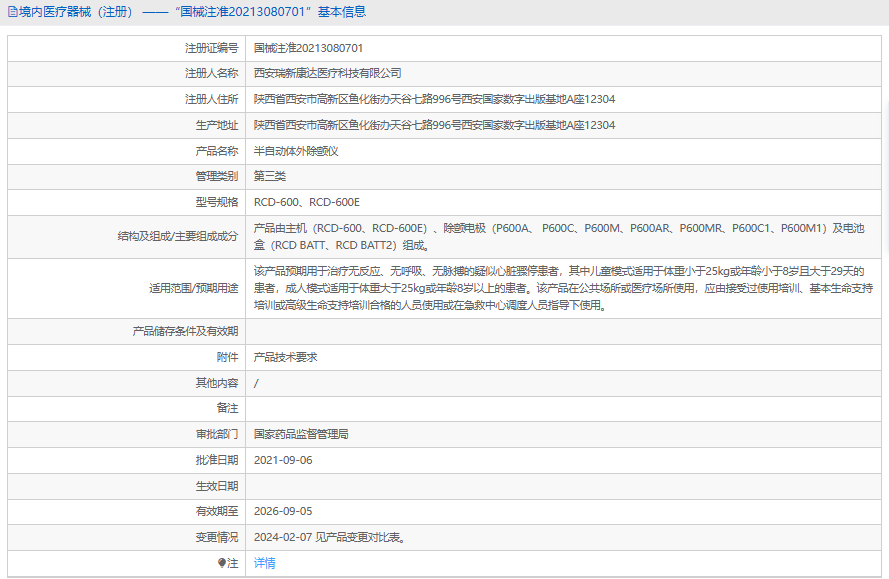The height and width of the screenshot is (579, 889).
Task: Click the bulb icon beside 注 label
Action: pos(222,563)
